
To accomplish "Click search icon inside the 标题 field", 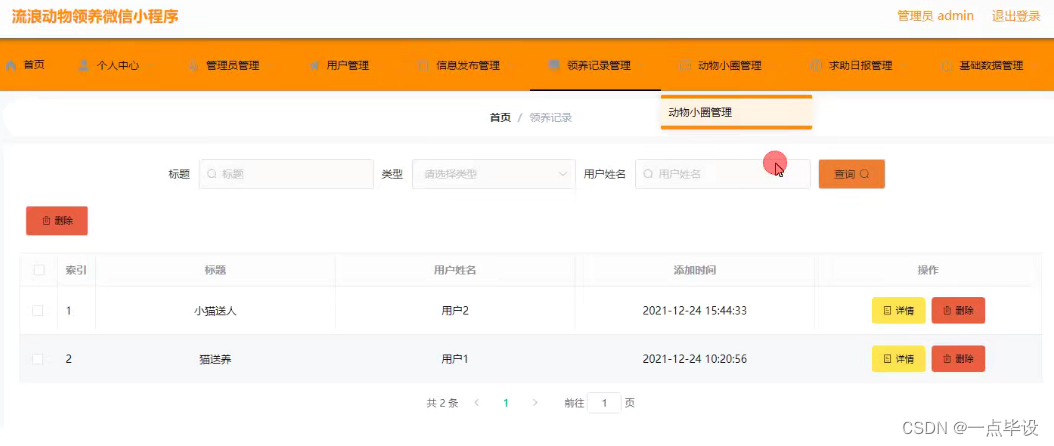I will point(212,174).
